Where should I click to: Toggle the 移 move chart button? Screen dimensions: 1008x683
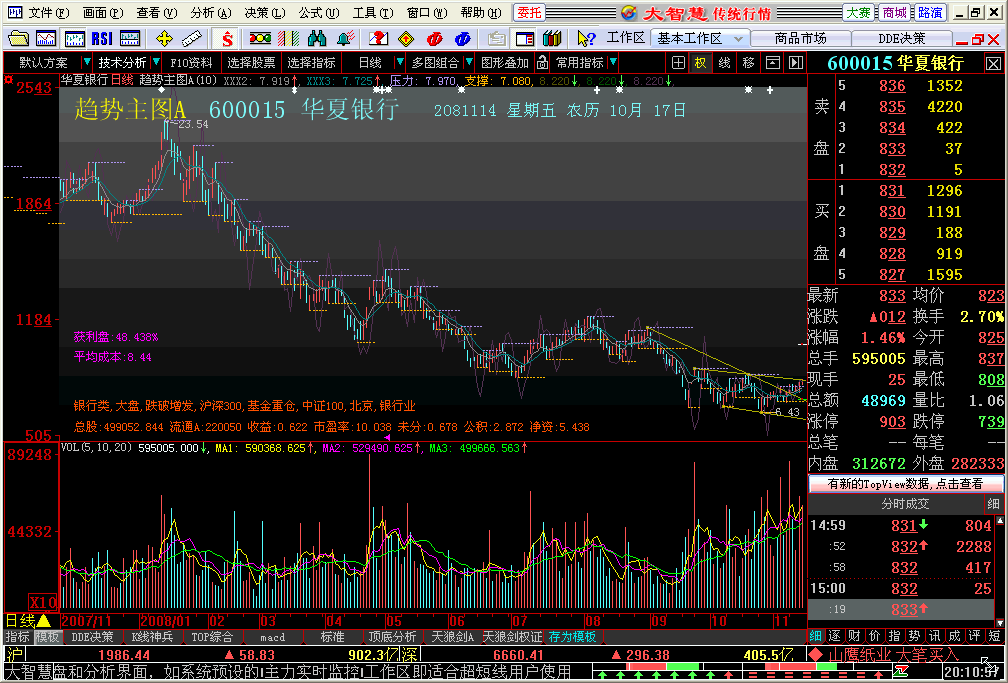748,62
